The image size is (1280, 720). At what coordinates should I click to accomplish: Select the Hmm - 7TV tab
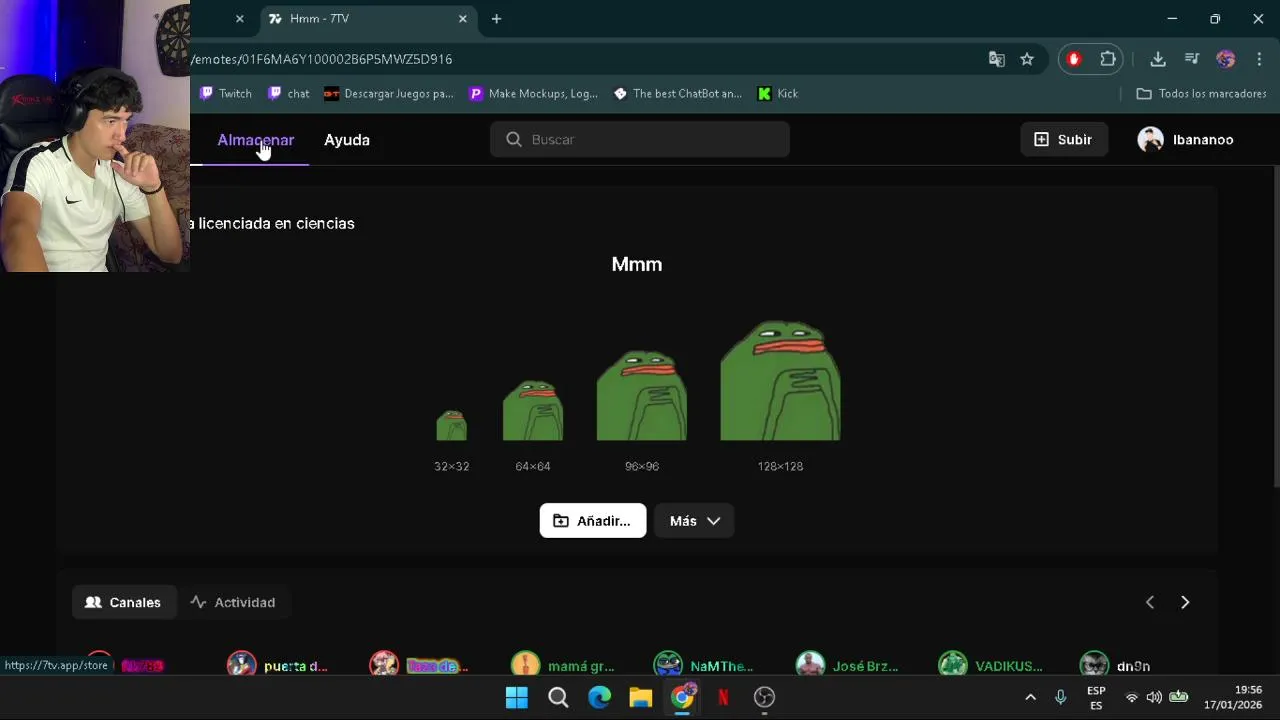point(368,18)
